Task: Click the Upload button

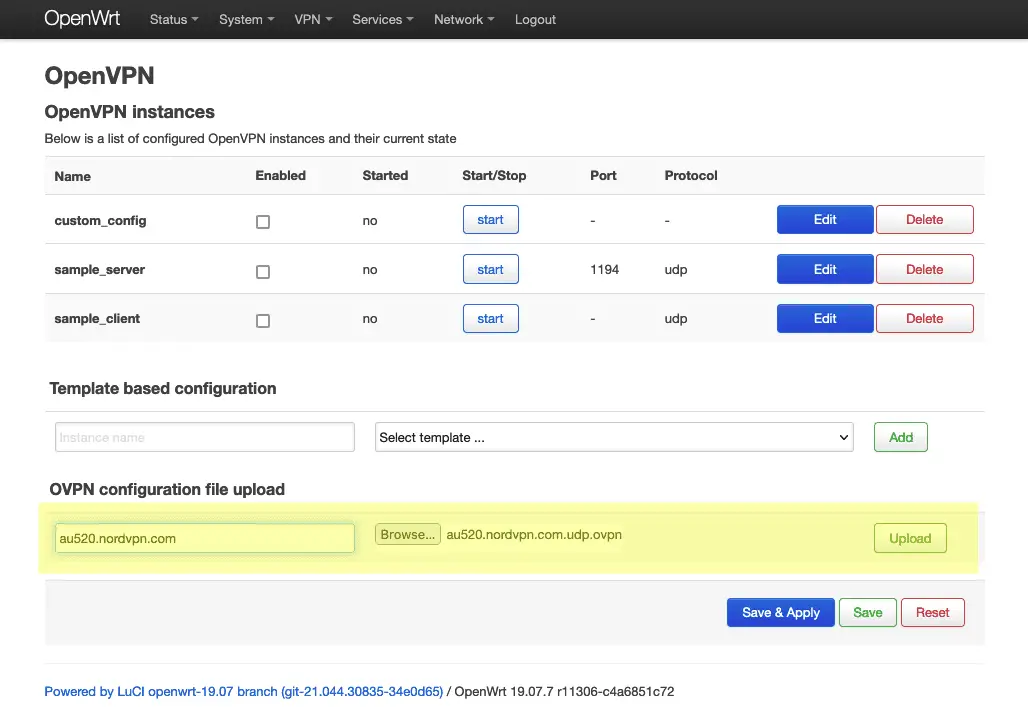Action: [910, 538]
